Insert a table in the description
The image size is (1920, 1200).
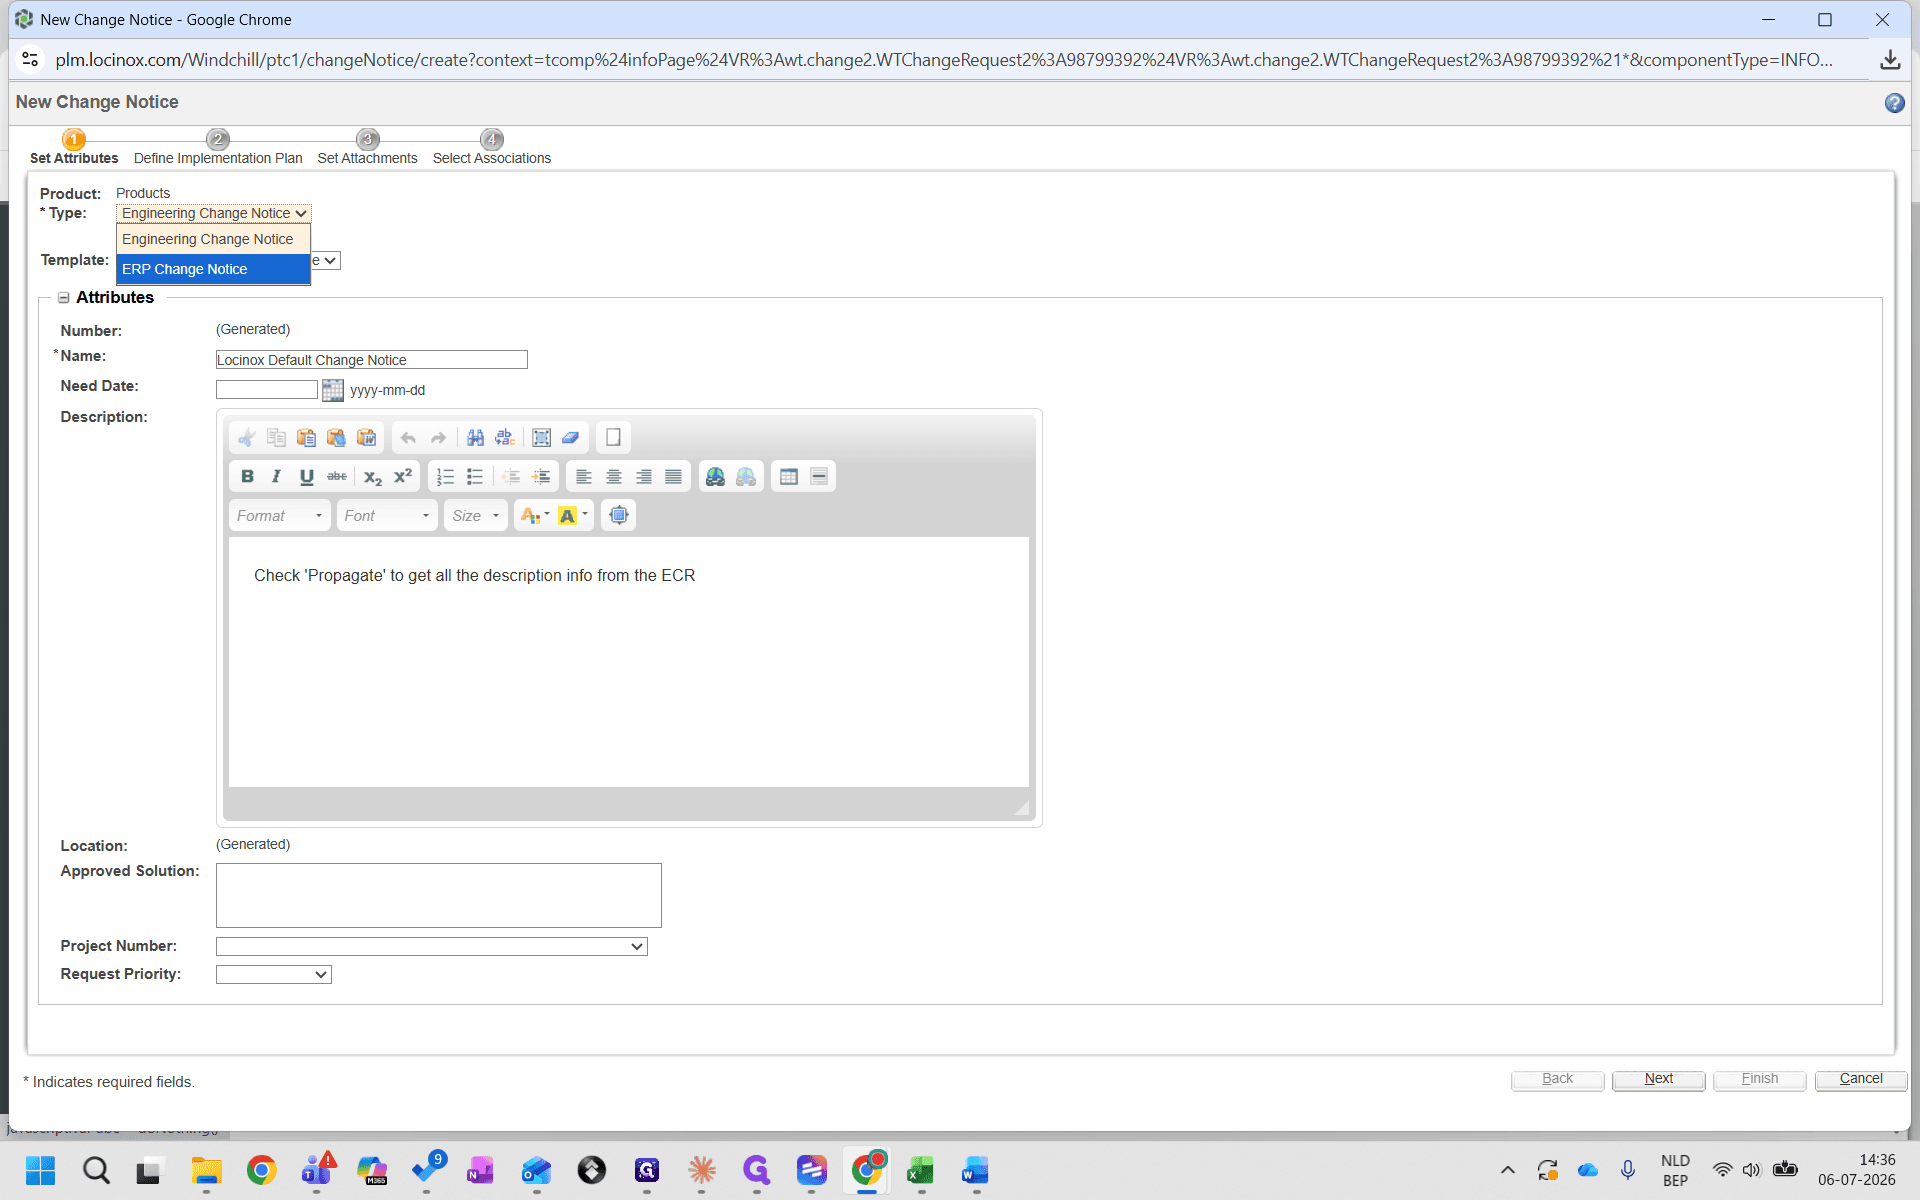tap(789, 477)
